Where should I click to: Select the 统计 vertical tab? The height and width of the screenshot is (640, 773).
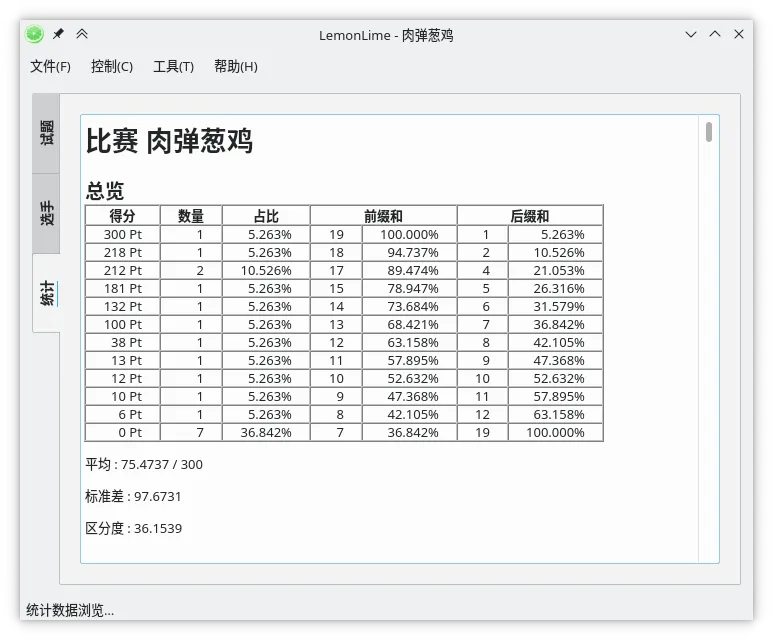click(x=46, y=293)
